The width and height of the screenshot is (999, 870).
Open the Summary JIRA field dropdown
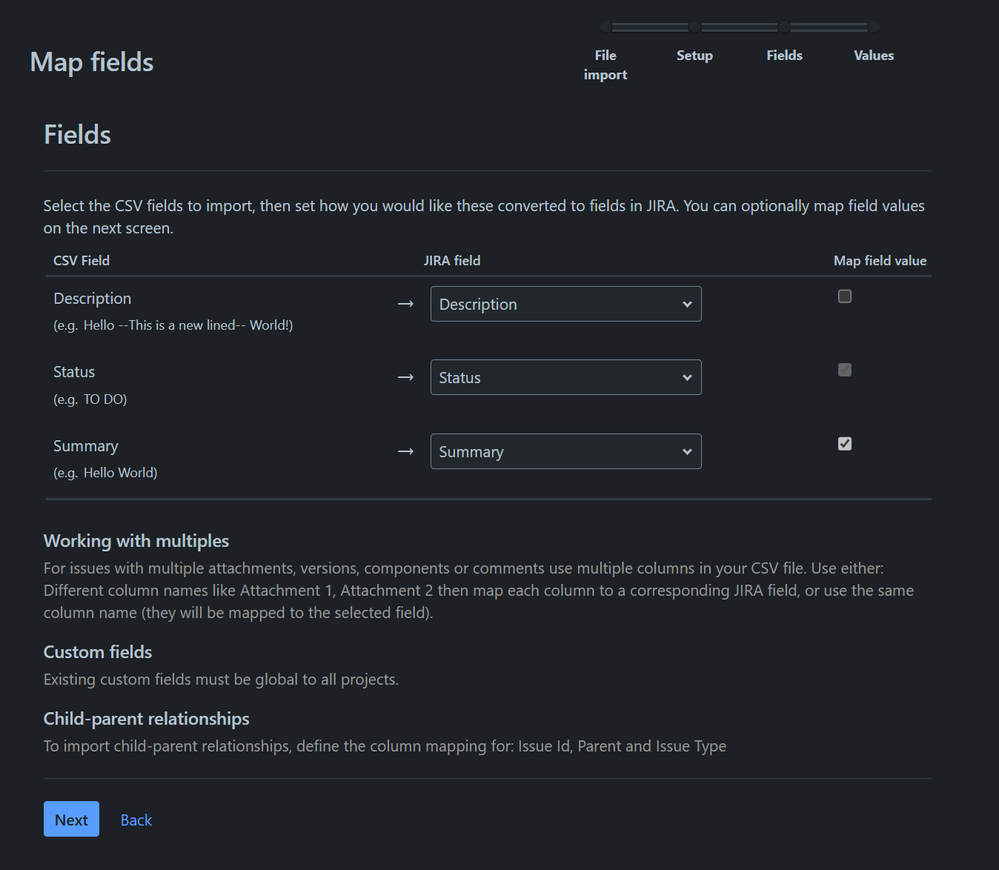click(566, 452)
